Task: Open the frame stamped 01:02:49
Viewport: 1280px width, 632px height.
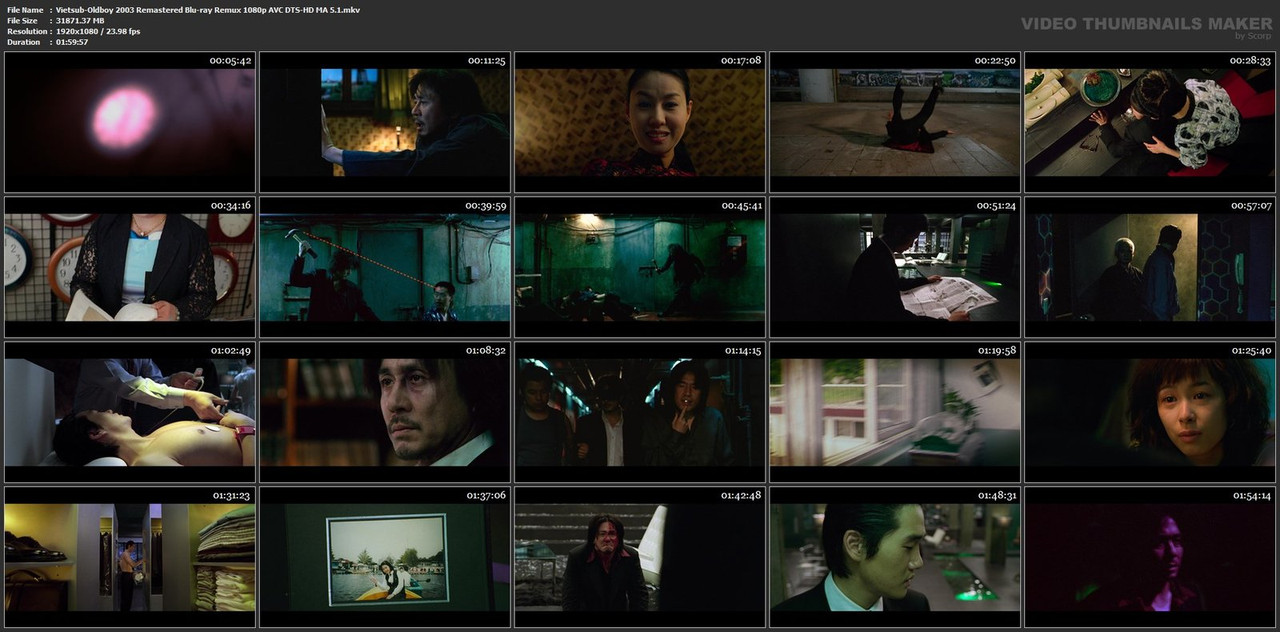Action: tap(130, 412)
